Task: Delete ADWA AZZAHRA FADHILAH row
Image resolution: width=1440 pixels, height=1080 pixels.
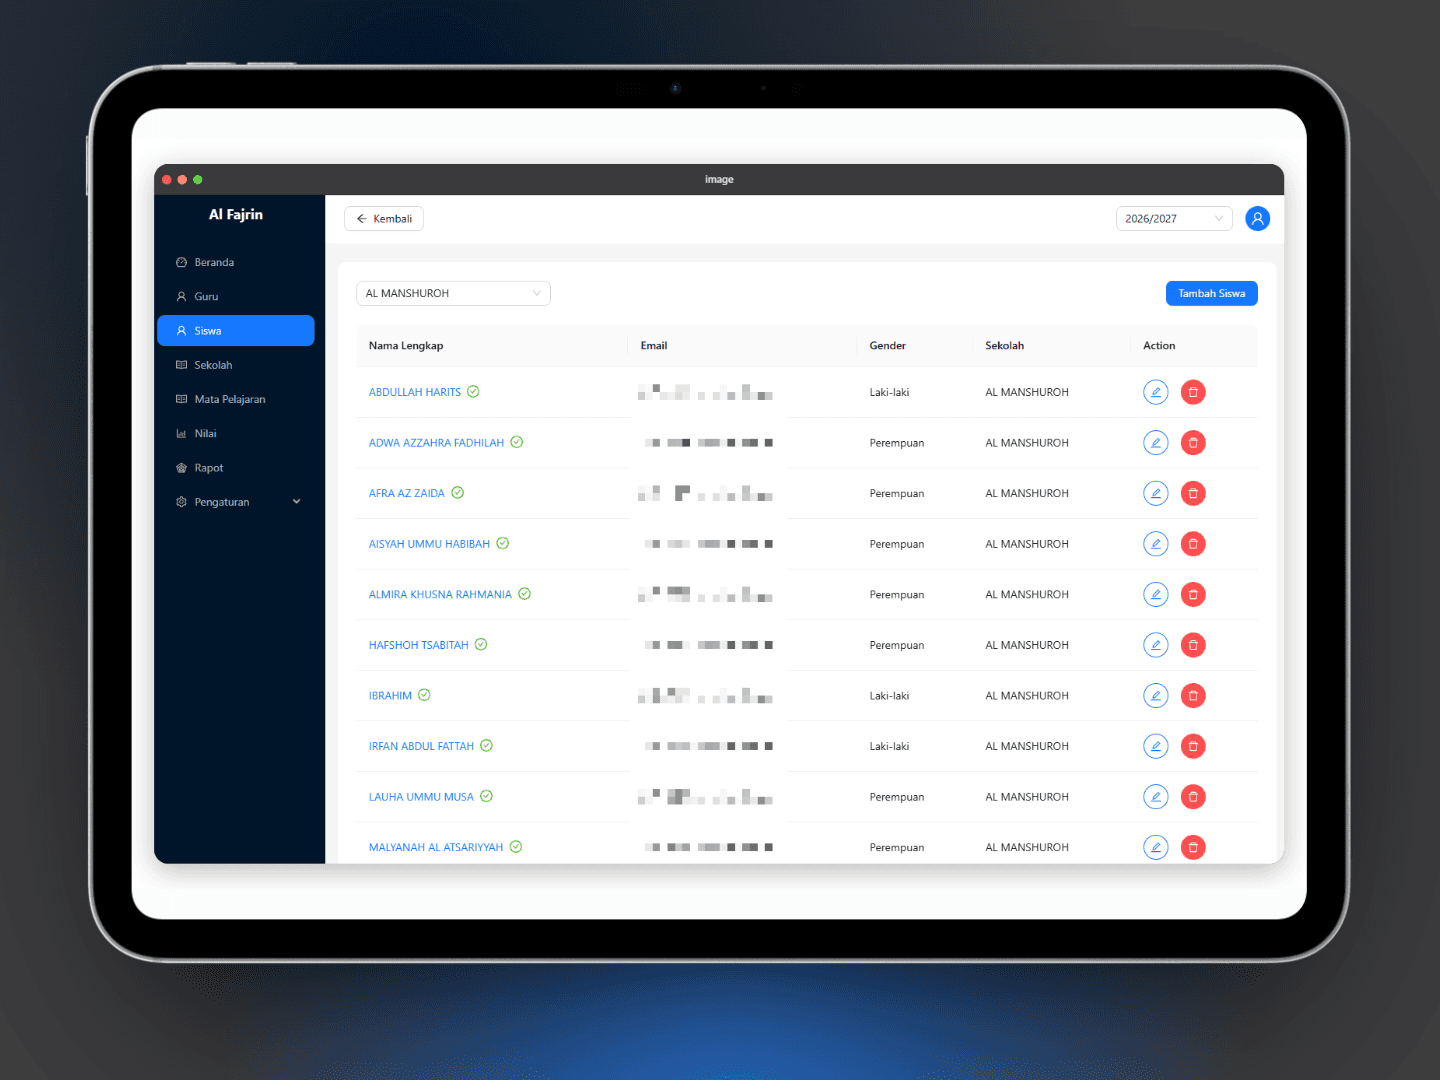Action: (1193, 443)
